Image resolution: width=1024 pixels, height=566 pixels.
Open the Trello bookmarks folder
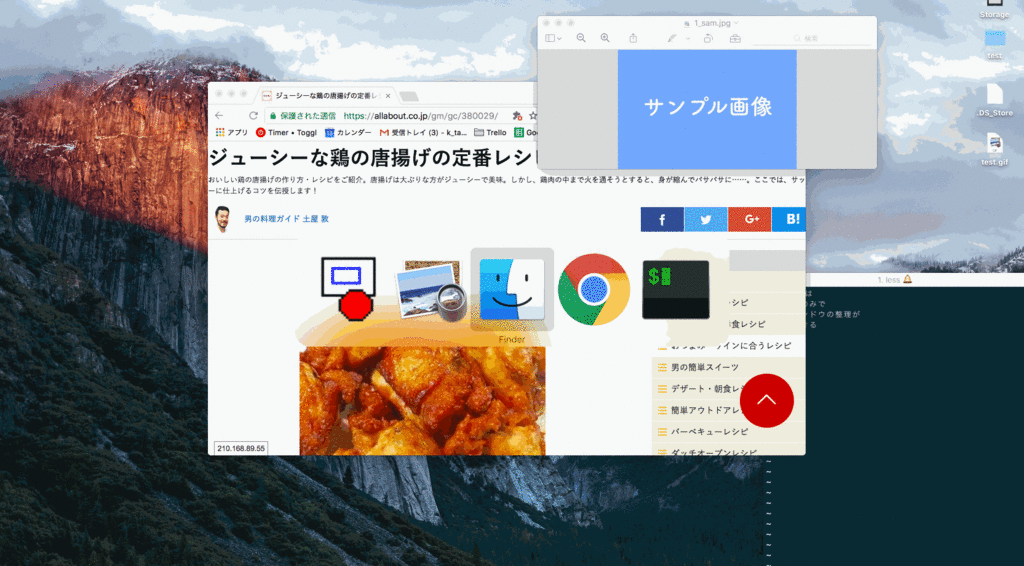click(490, 133)
